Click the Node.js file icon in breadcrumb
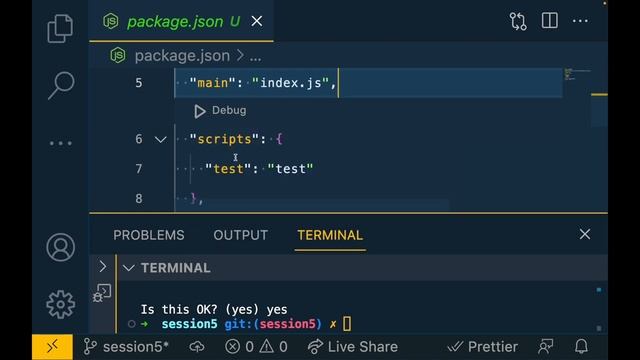Viewport: 640px width, 360px height. click(x=118, y=55)
